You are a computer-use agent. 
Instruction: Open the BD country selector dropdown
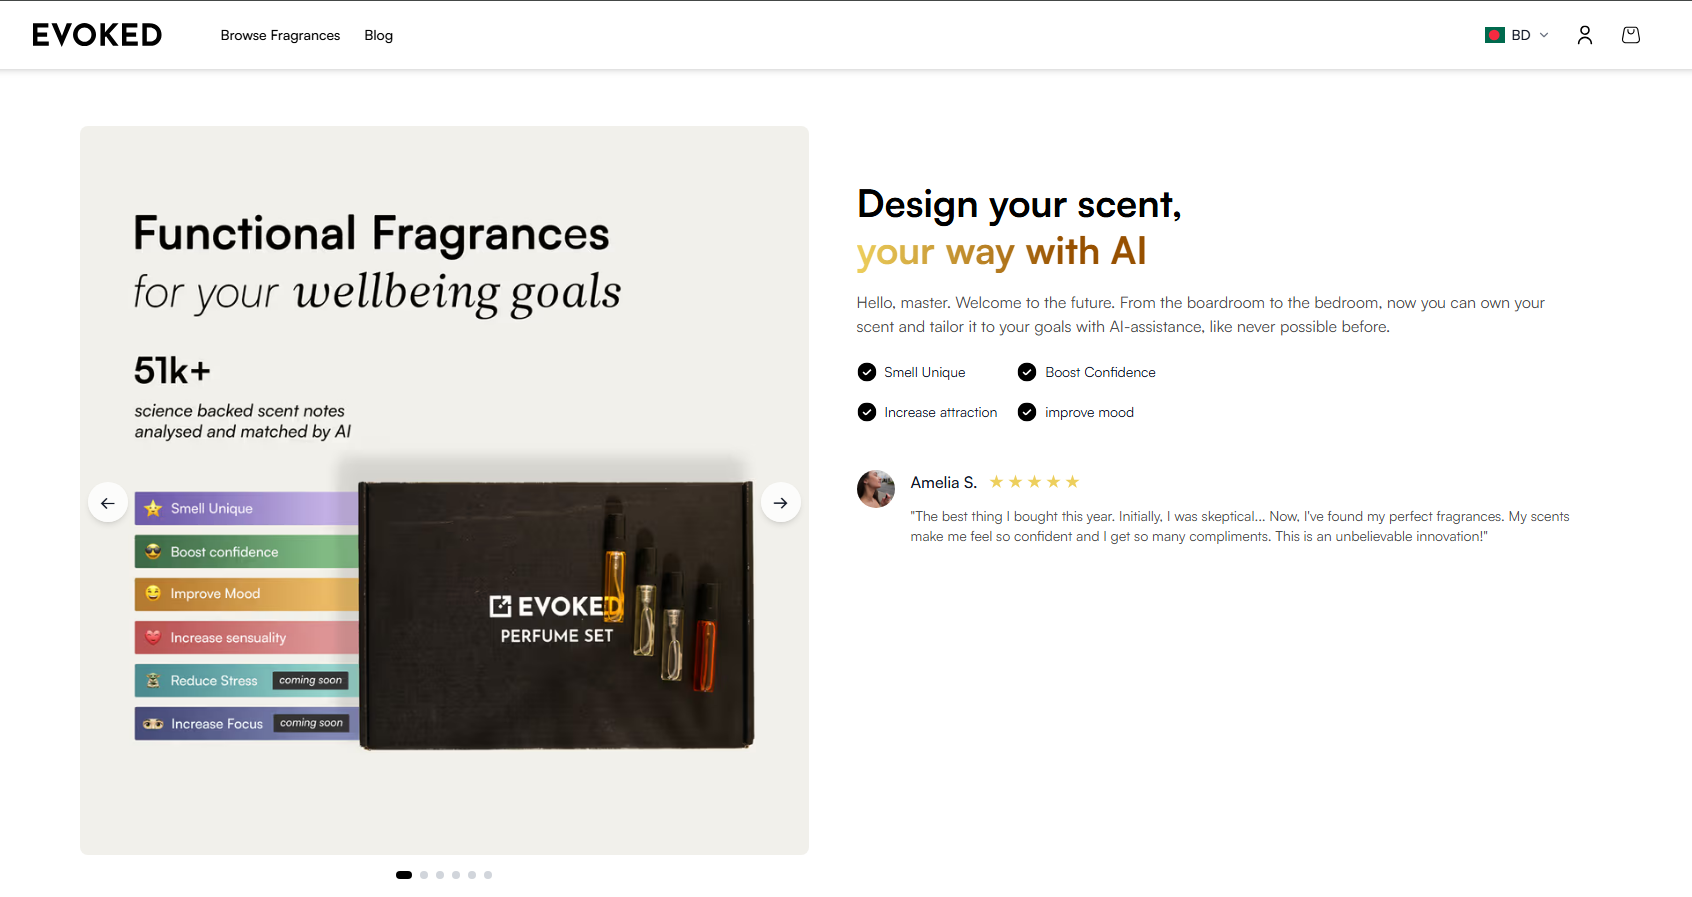[x=1516, y=35]
